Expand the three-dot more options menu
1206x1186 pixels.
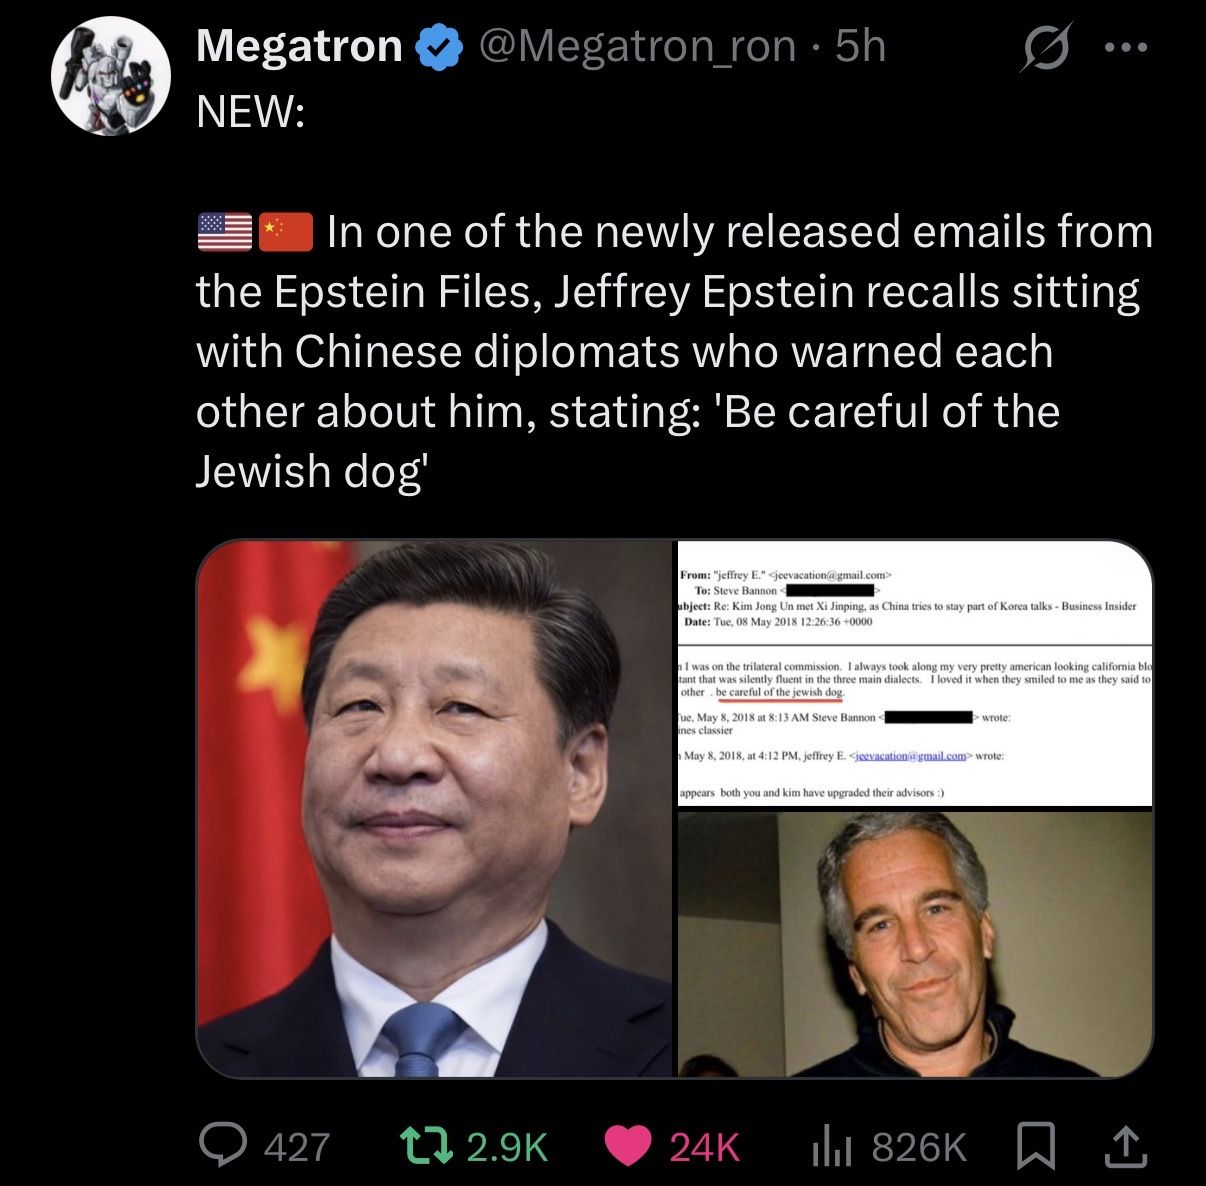(x=1128, y=46)
